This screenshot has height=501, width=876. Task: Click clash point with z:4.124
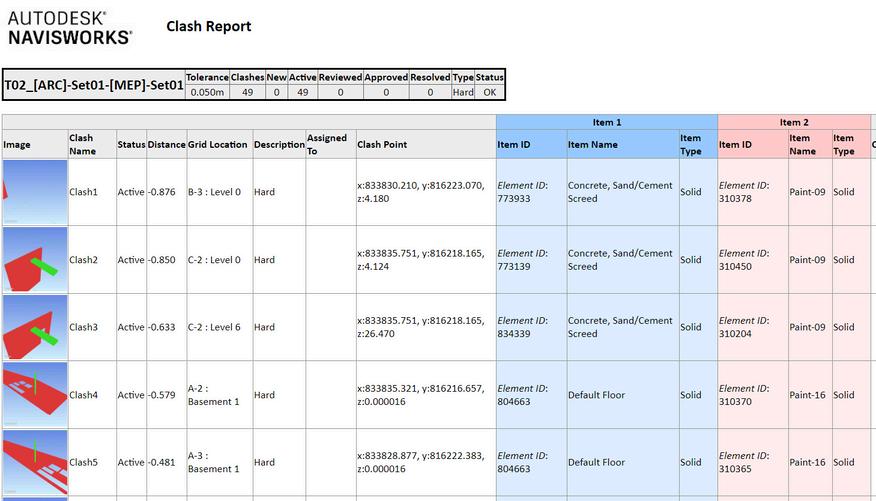[421, 260]
